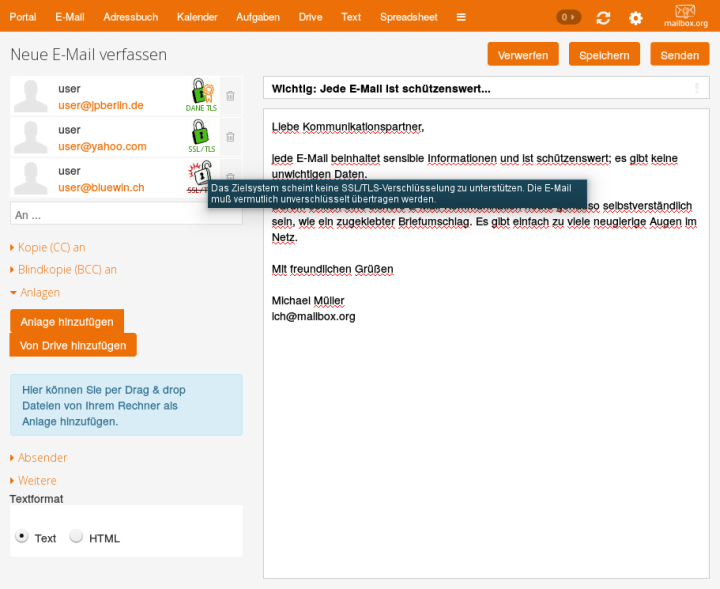This screenshot has height=589, width=720.
Task: Delete user@yahoo.com recipient via trash icon
Action: coord(230,137)
